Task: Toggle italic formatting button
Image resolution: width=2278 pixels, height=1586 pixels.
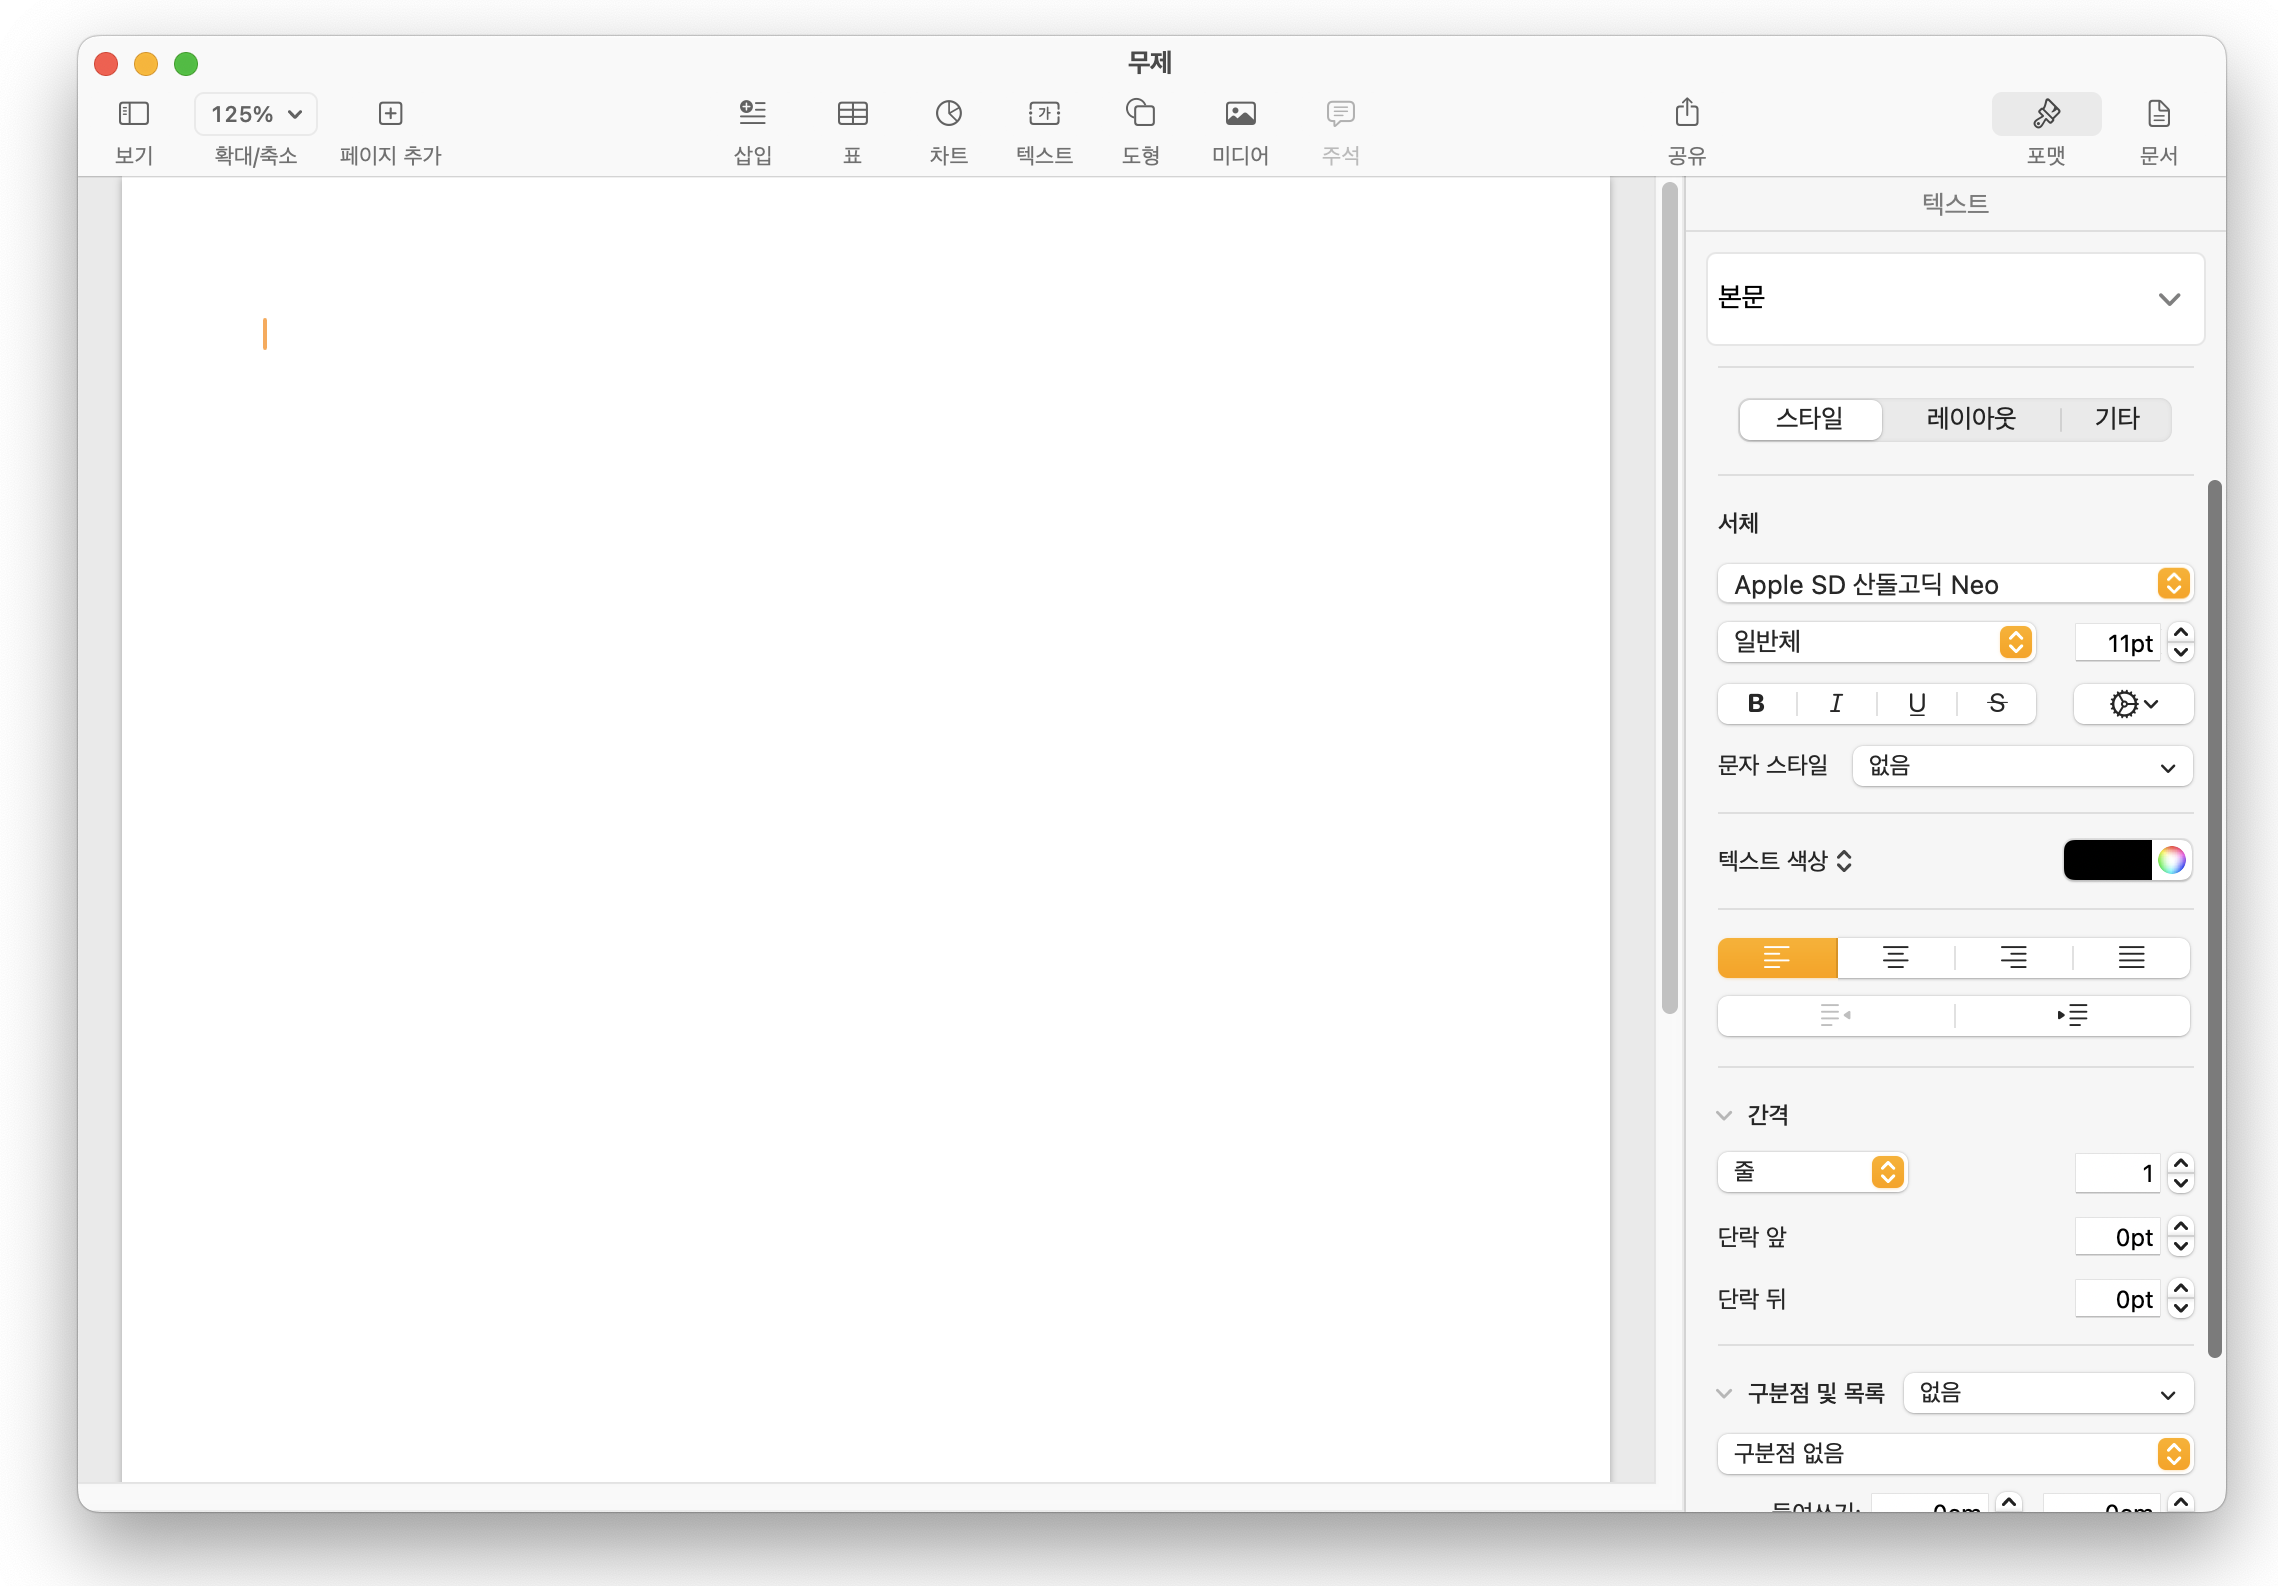Action: point(1836,703)
